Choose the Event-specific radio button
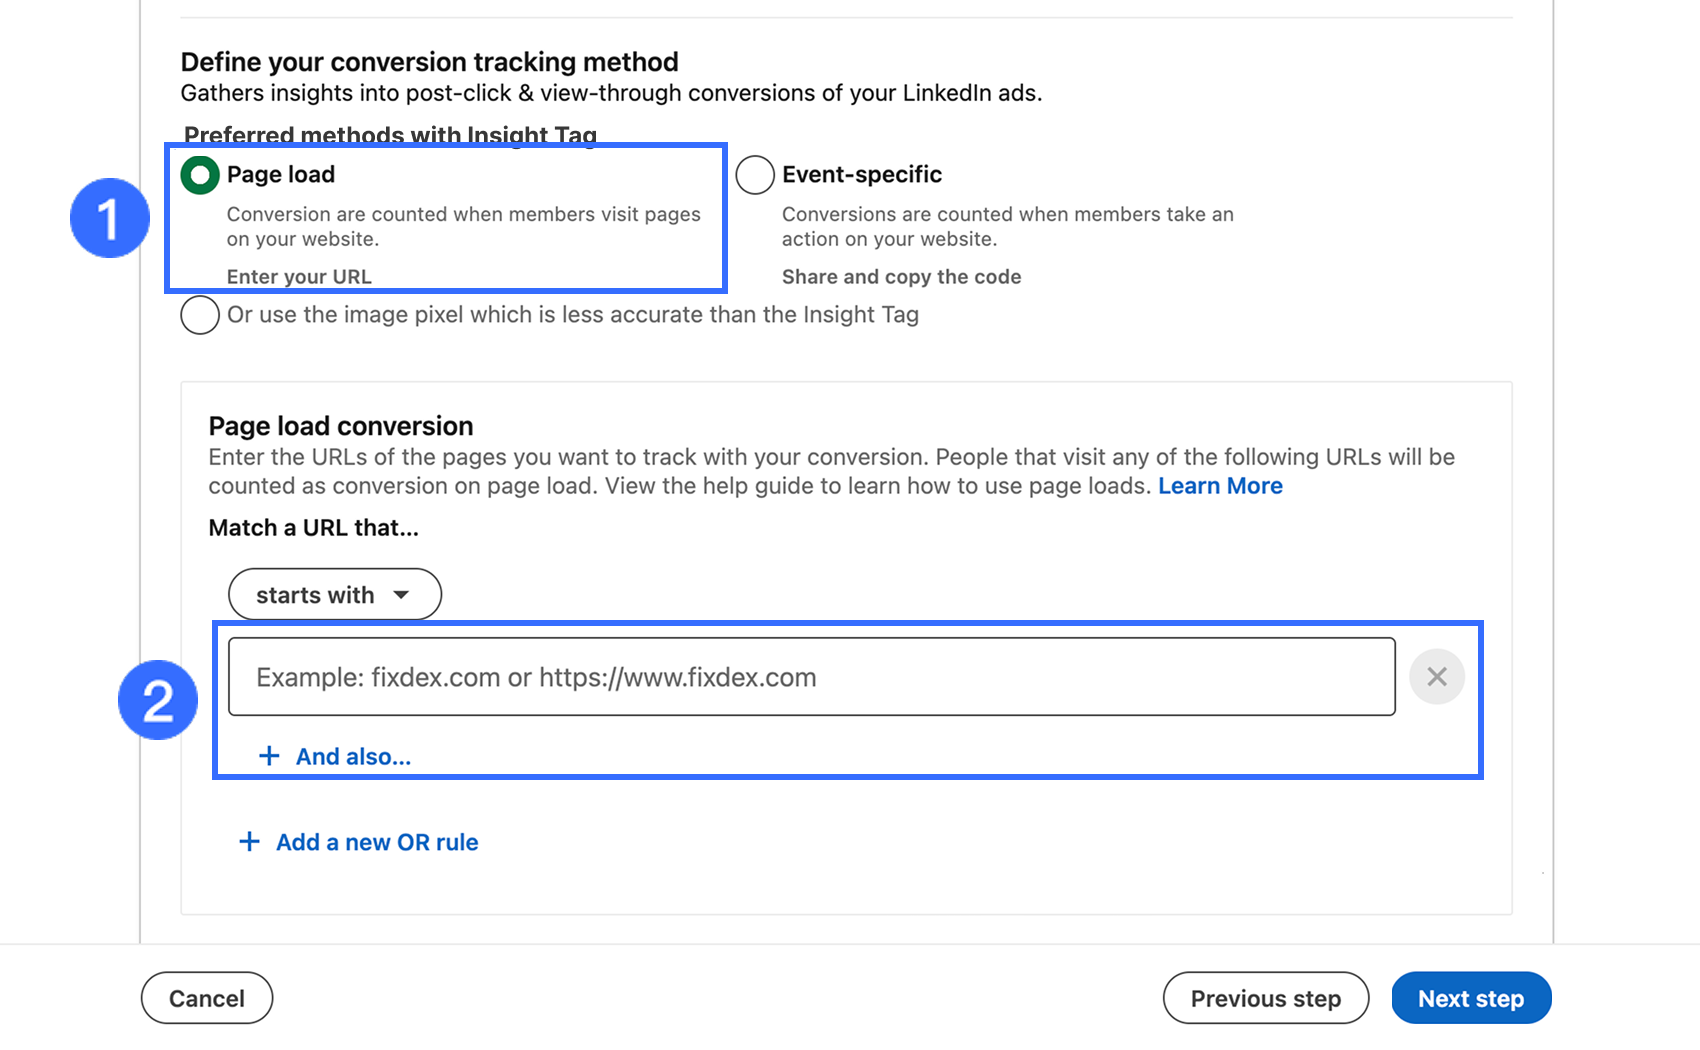 (755, 175)
